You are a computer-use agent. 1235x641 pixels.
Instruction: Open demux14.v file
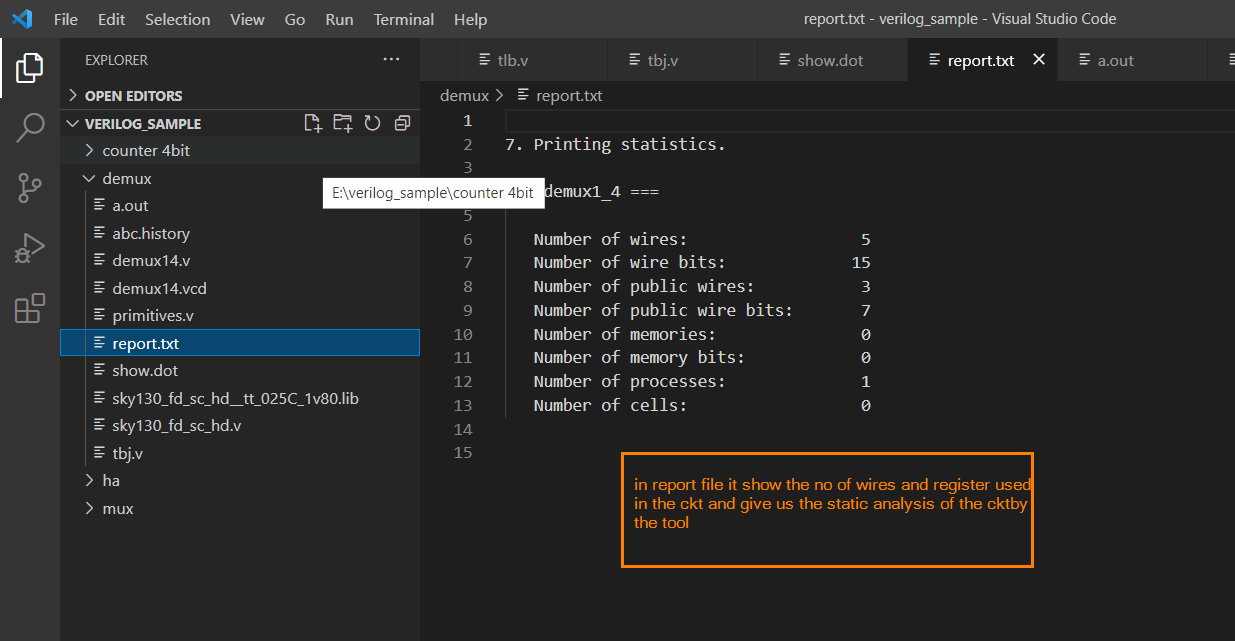[x=240, y=261]
